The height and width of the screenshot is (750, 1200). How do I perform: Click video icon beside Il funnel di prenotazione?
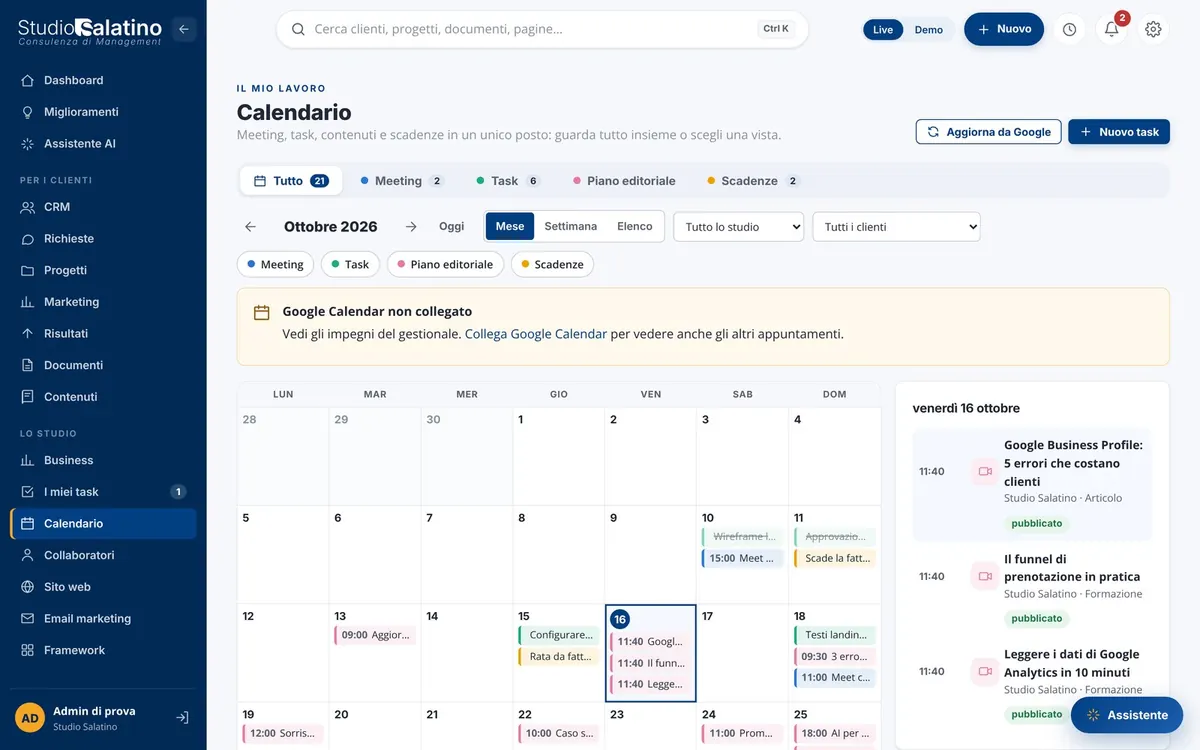985,576
